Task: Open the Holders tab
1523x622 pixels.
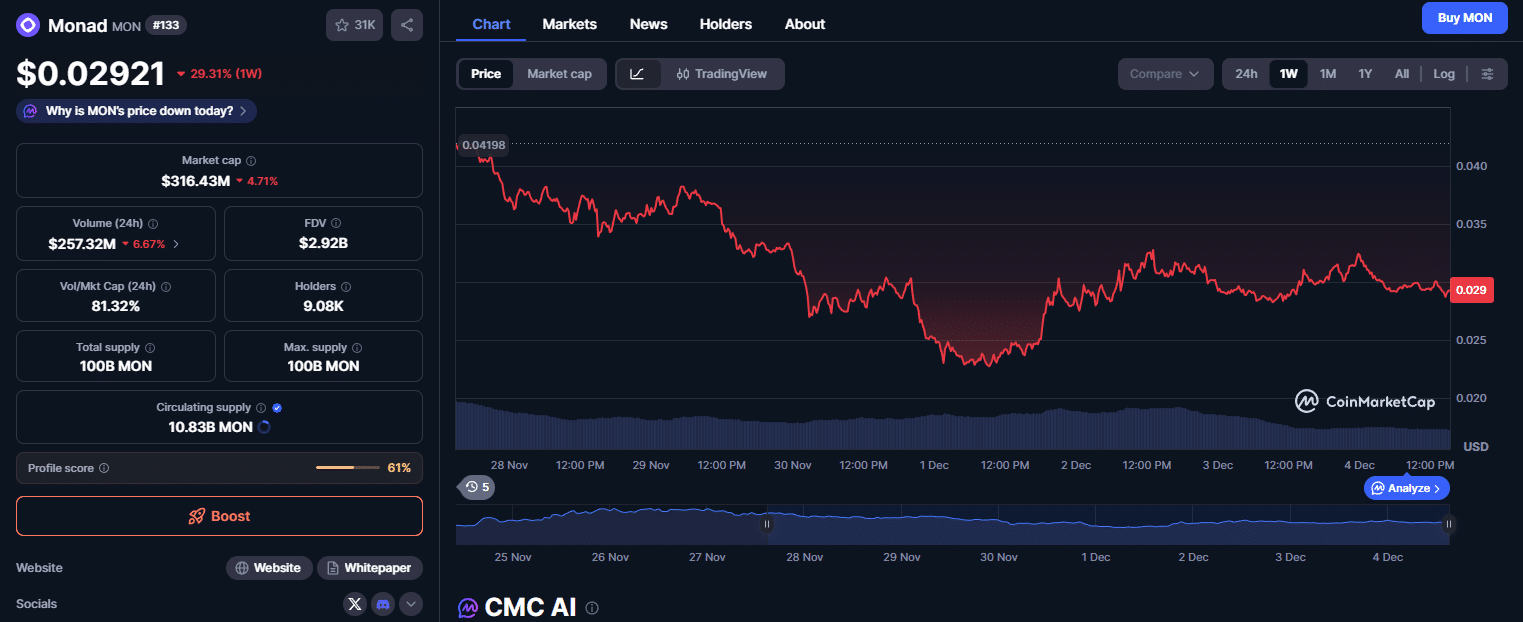Action: pyautogui.click(x=725, y=24)
